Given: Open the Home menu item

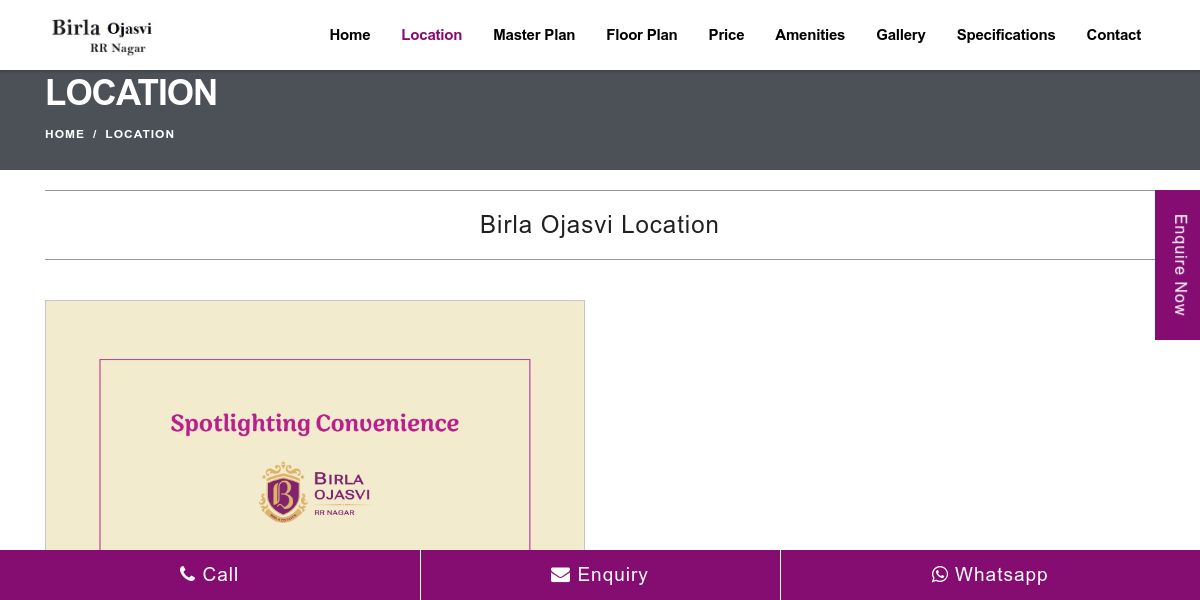Looking at the screenshot, I should (x=350, y=35).
